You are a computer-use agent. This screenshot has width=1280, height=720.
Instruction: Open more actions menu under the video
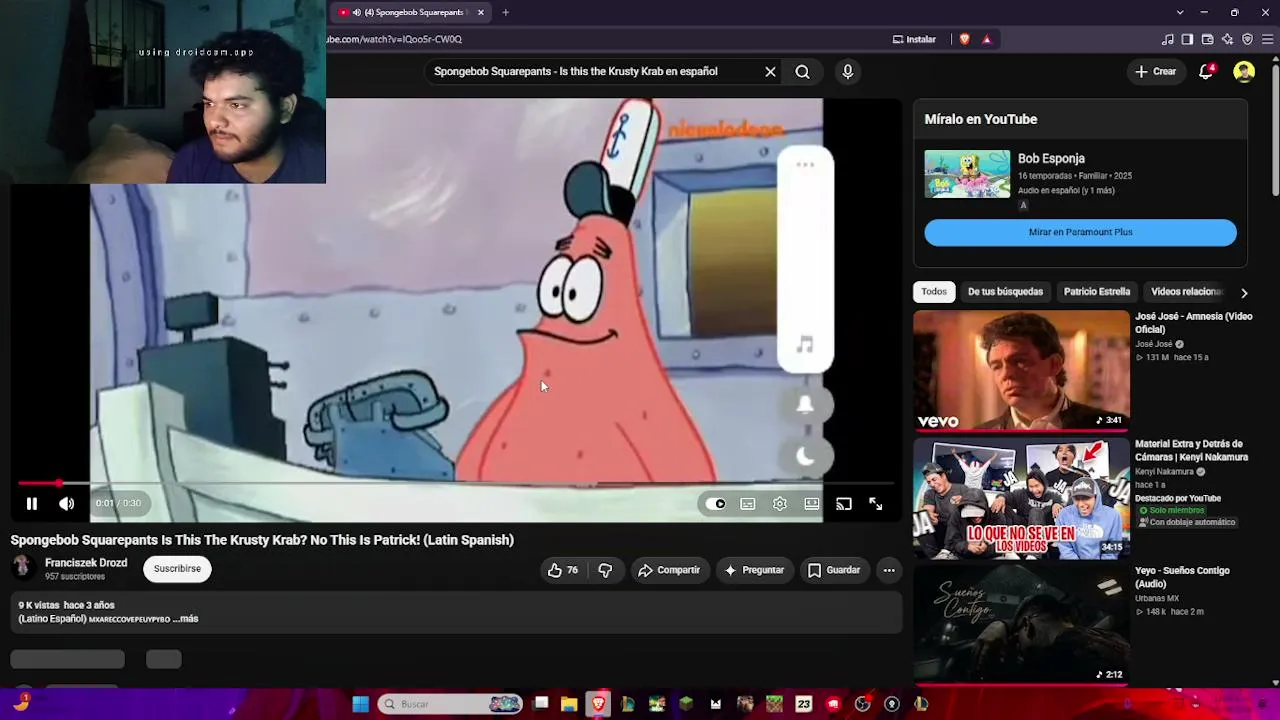click(x=889, y=570)
